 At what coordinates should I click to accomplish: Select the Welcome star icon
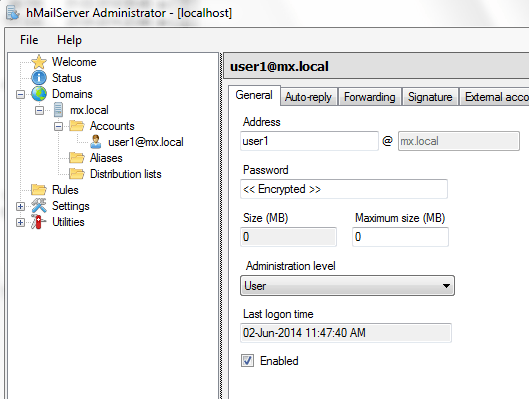pos(39,62)
